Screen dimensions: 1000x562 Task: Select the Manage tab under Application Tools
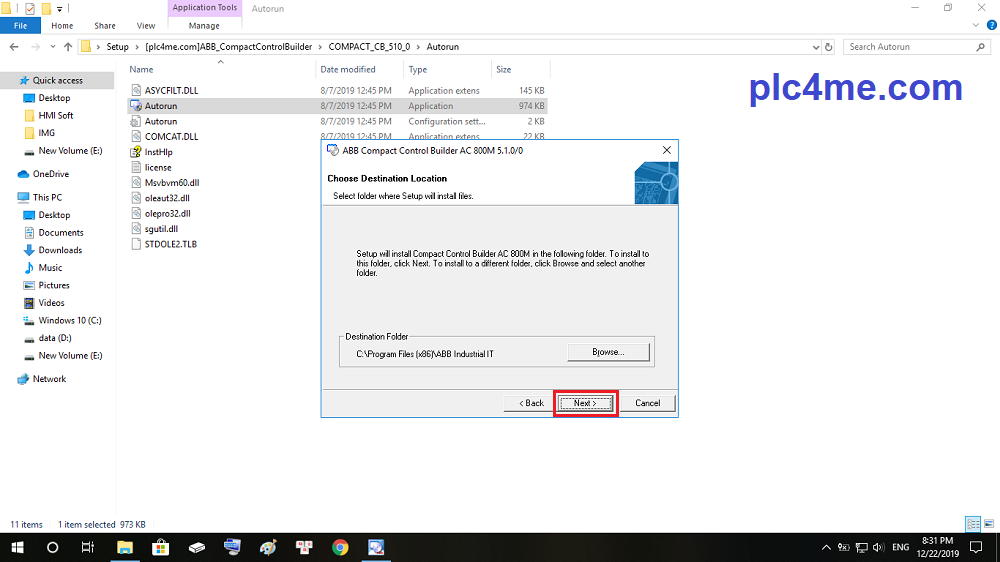204,26
